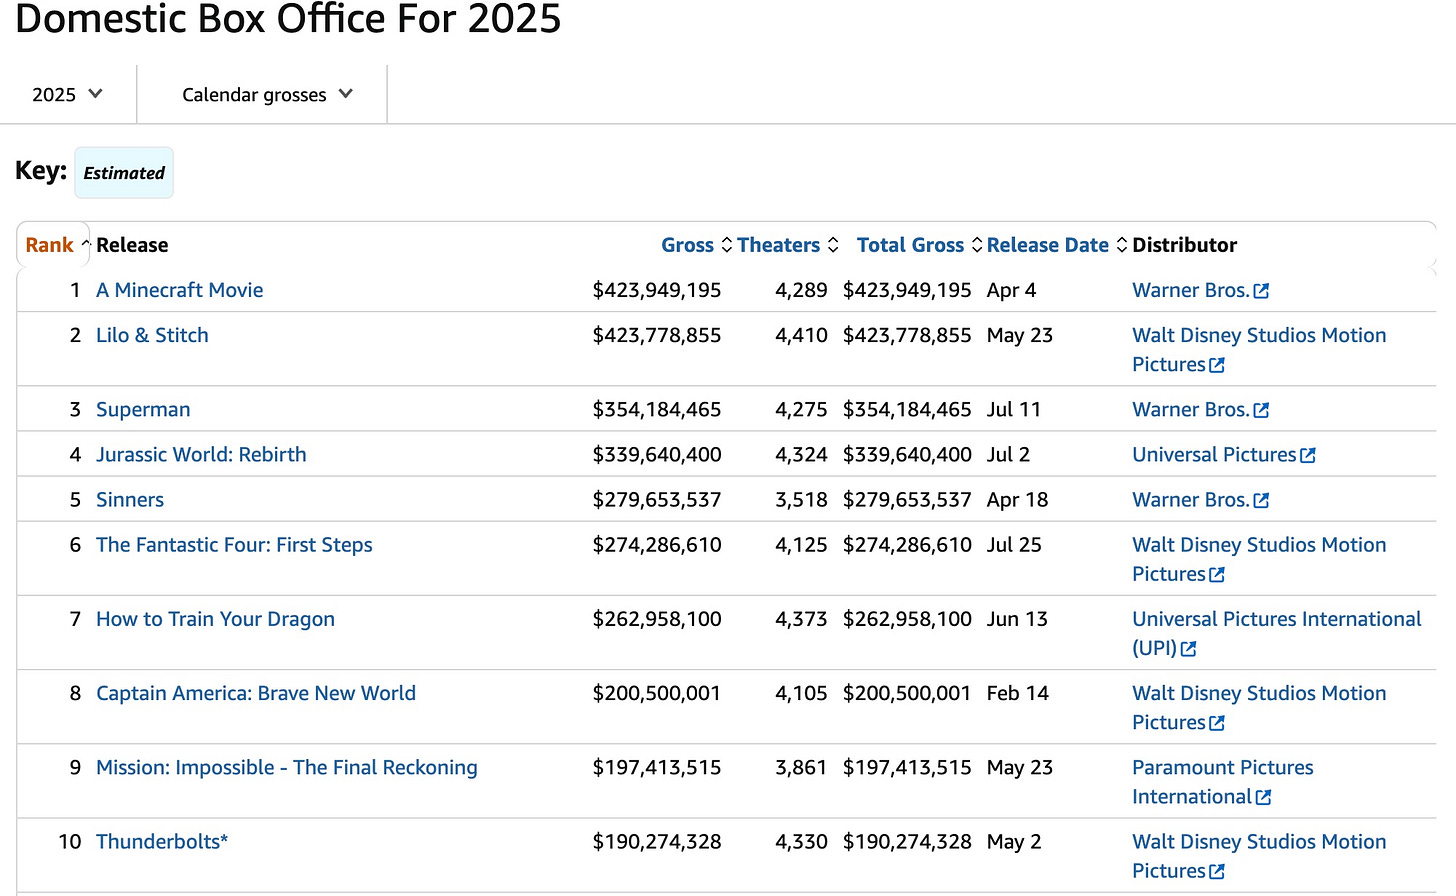Open Mission: Impossible - The Final Reckoning link

[x=287, y=767]
